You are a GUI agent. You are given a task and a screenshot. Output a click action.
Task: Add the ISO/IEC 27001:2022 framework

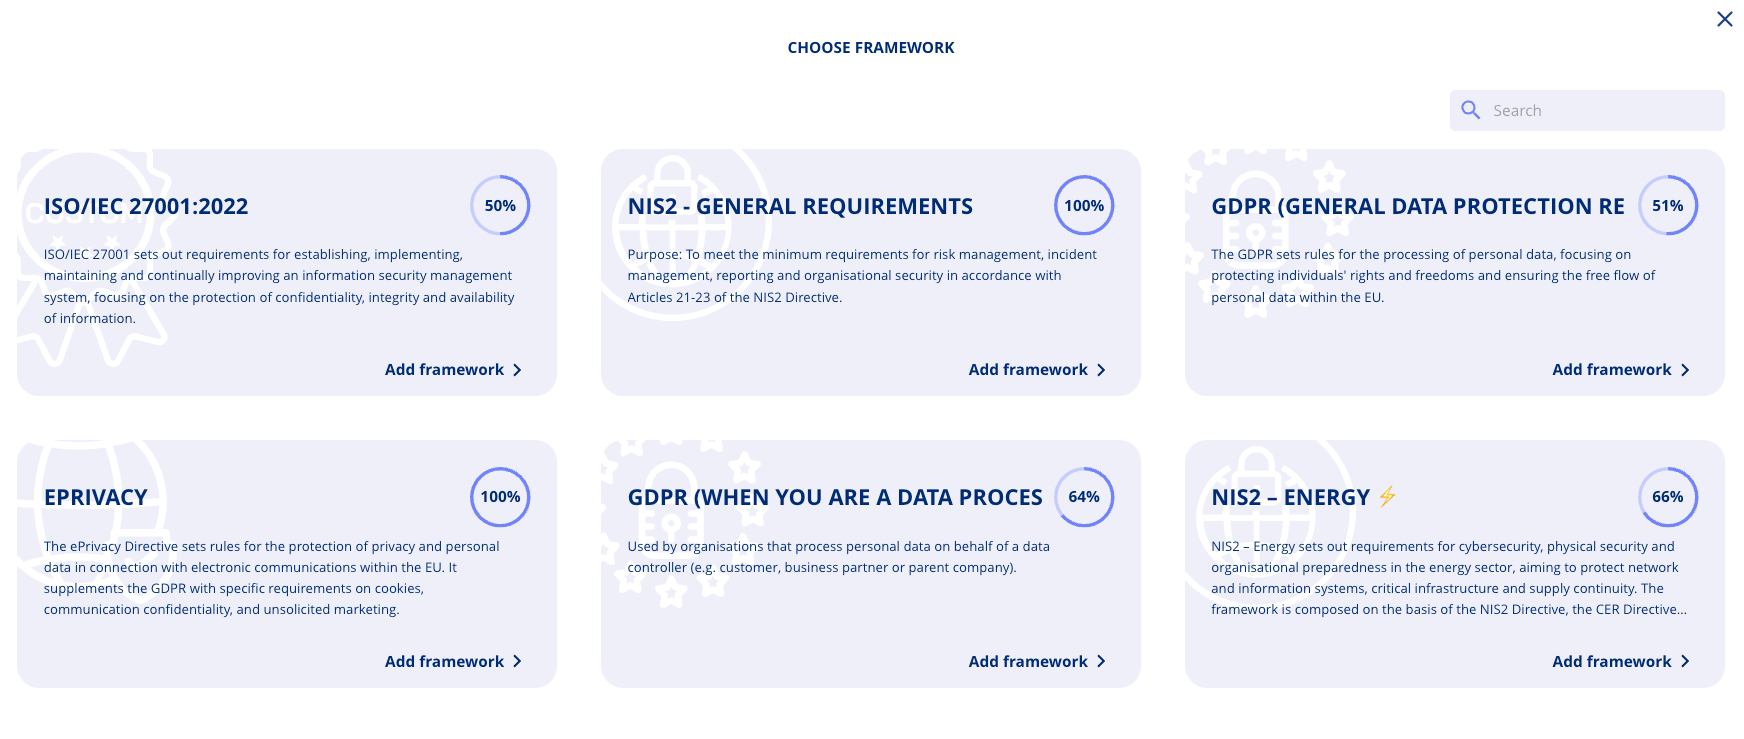(x=453, y=370)
